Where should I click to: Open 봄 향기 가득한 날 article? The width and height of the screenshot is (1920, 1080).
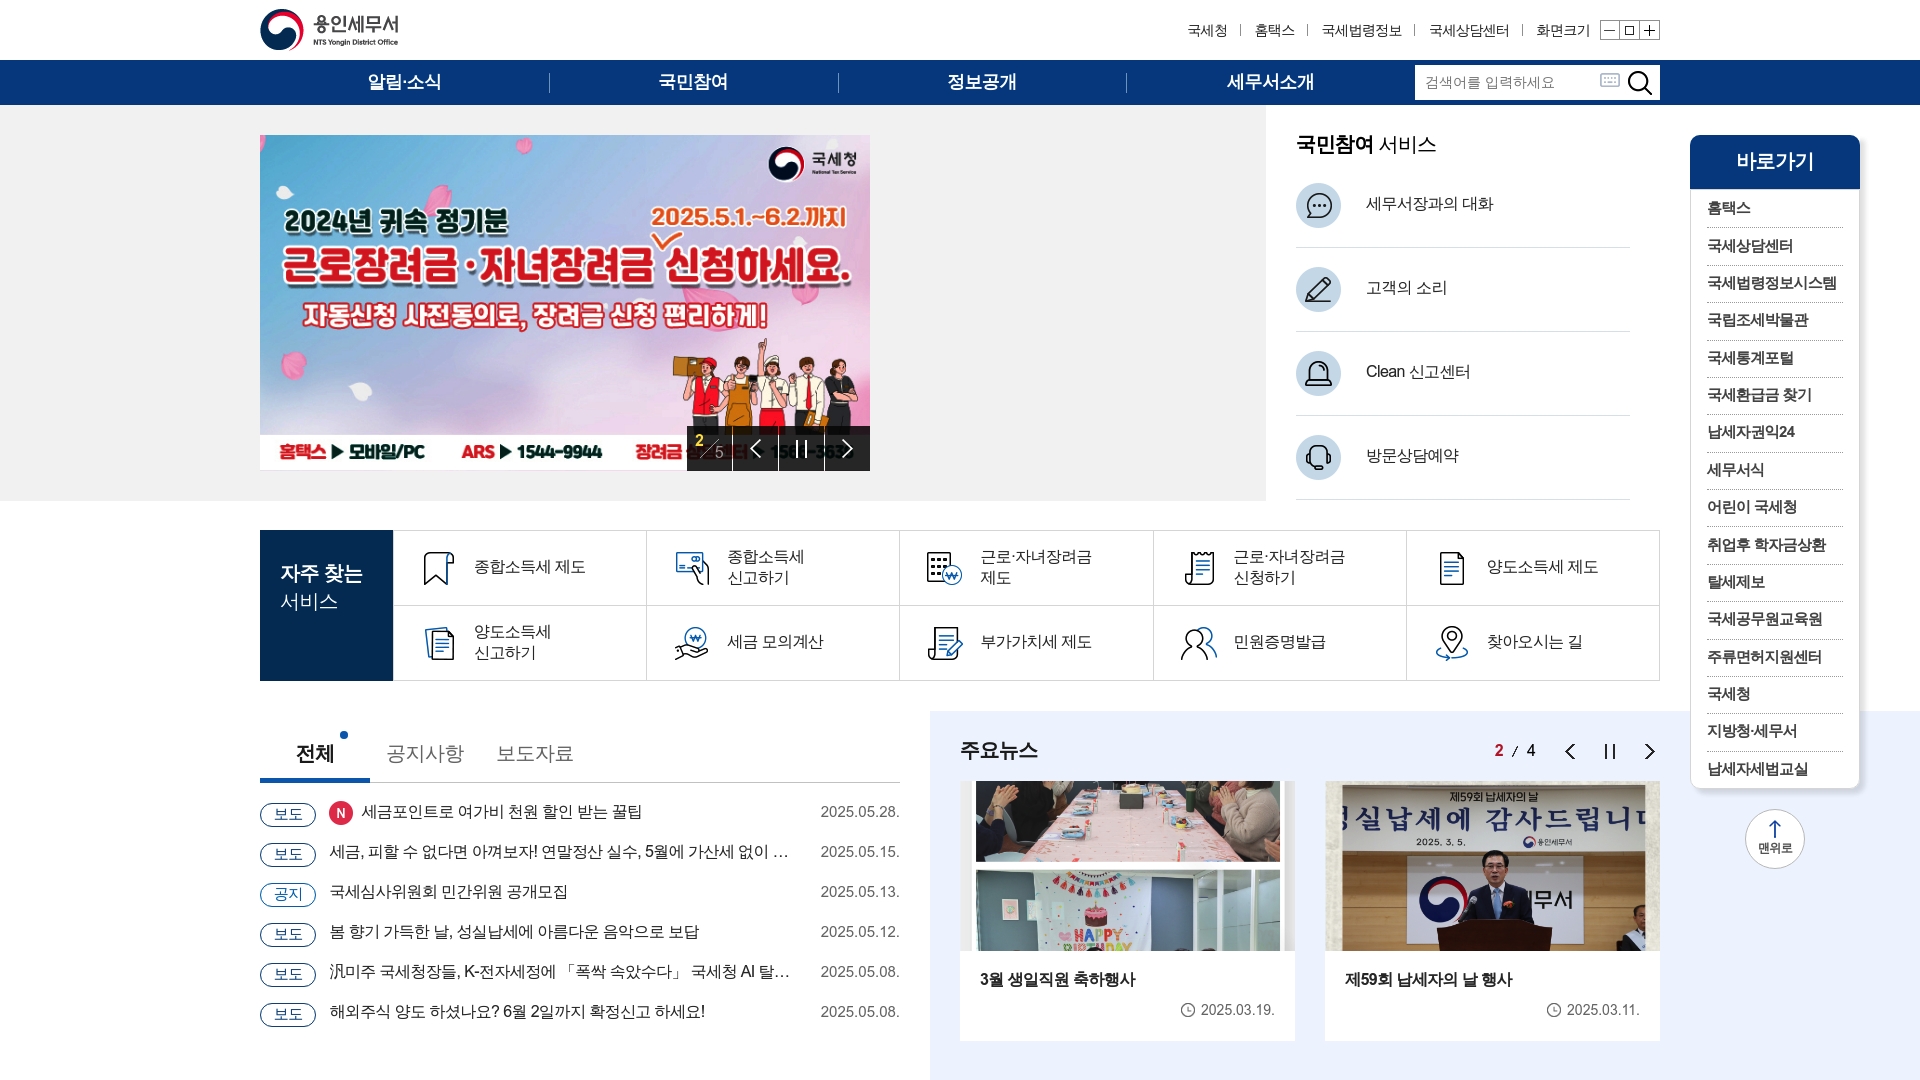(x=514, y=932)
